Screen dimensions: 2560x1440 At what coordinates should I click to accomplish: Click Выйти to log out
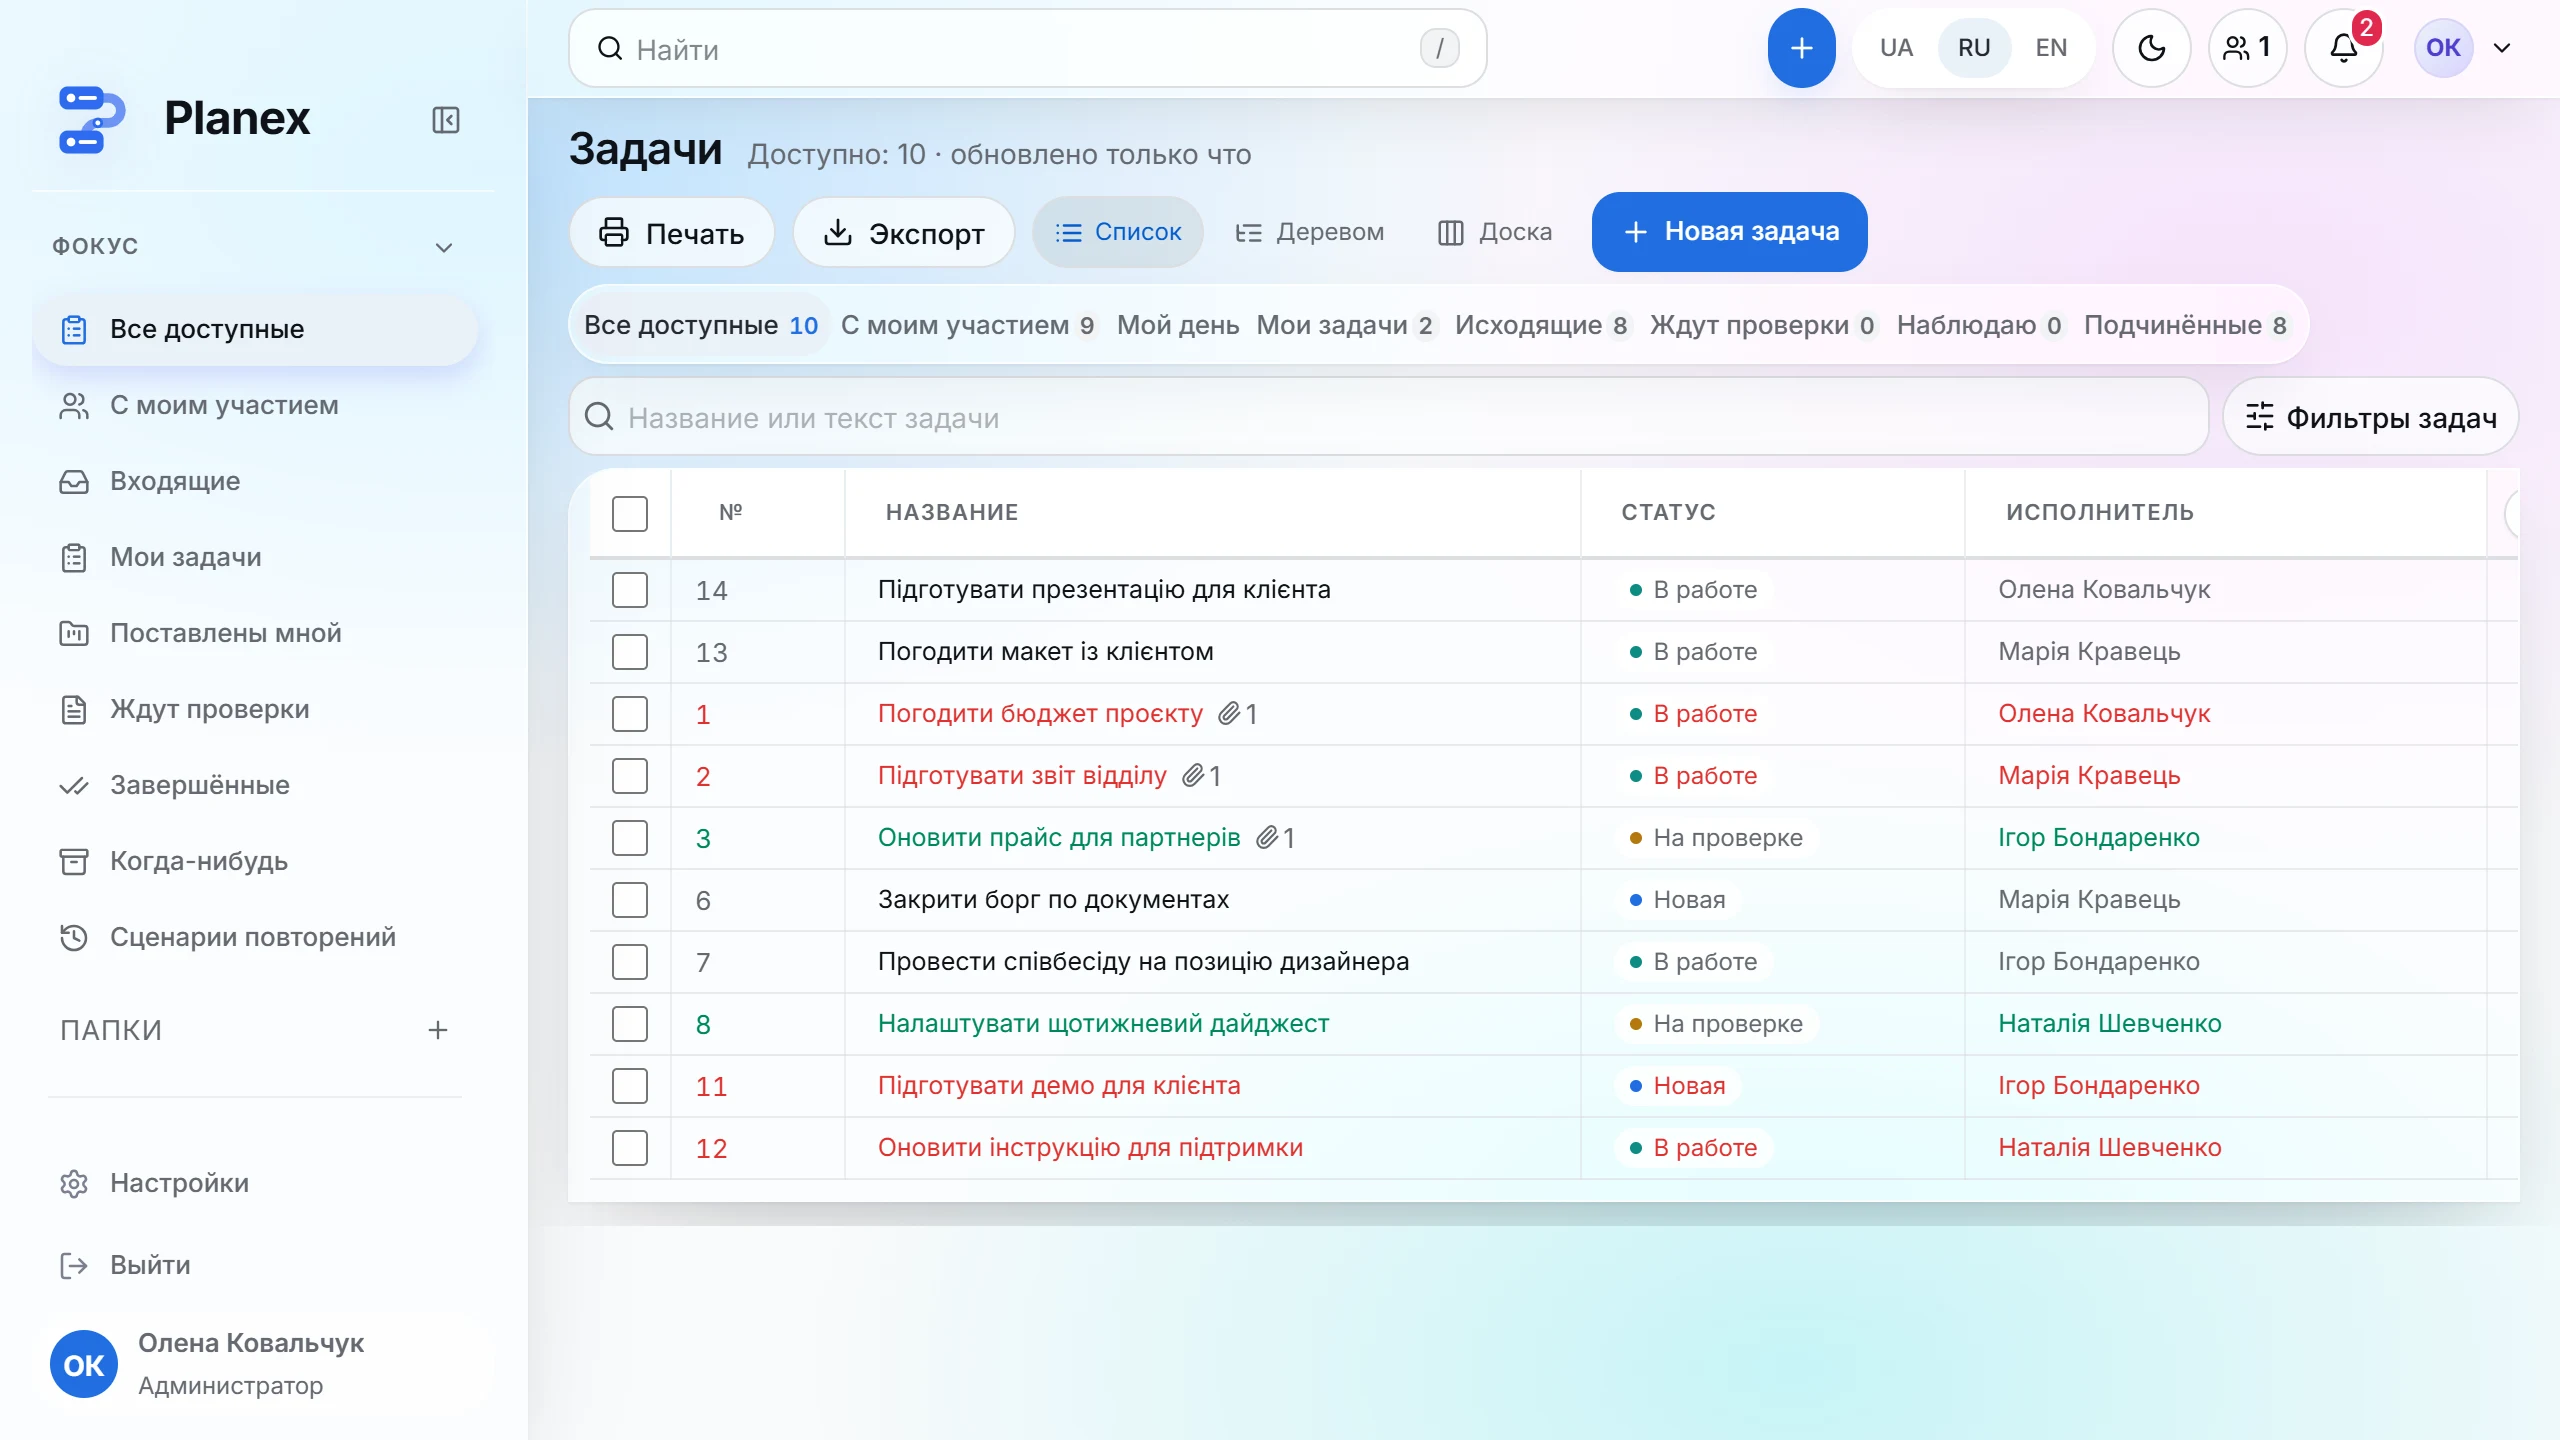pos(255,1265)
